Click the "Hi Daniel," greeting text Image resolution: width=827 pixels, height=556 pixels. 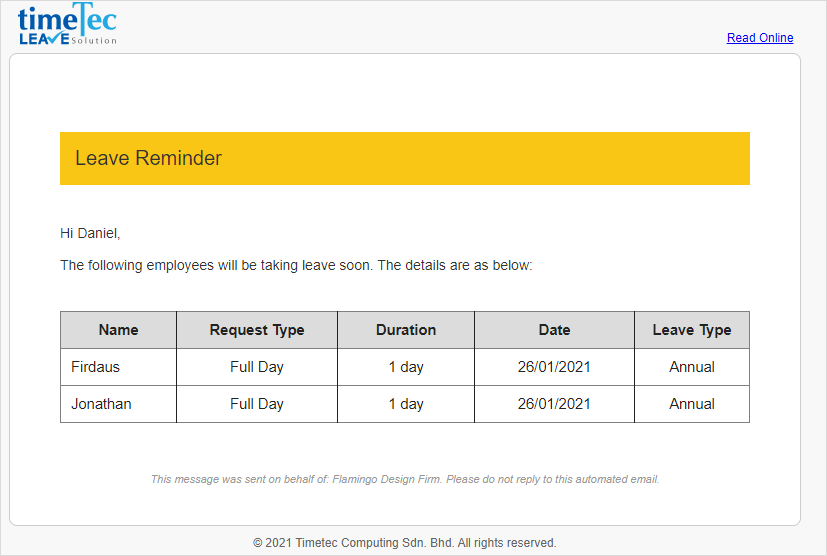pyautogui.click(x=90, y=233)
